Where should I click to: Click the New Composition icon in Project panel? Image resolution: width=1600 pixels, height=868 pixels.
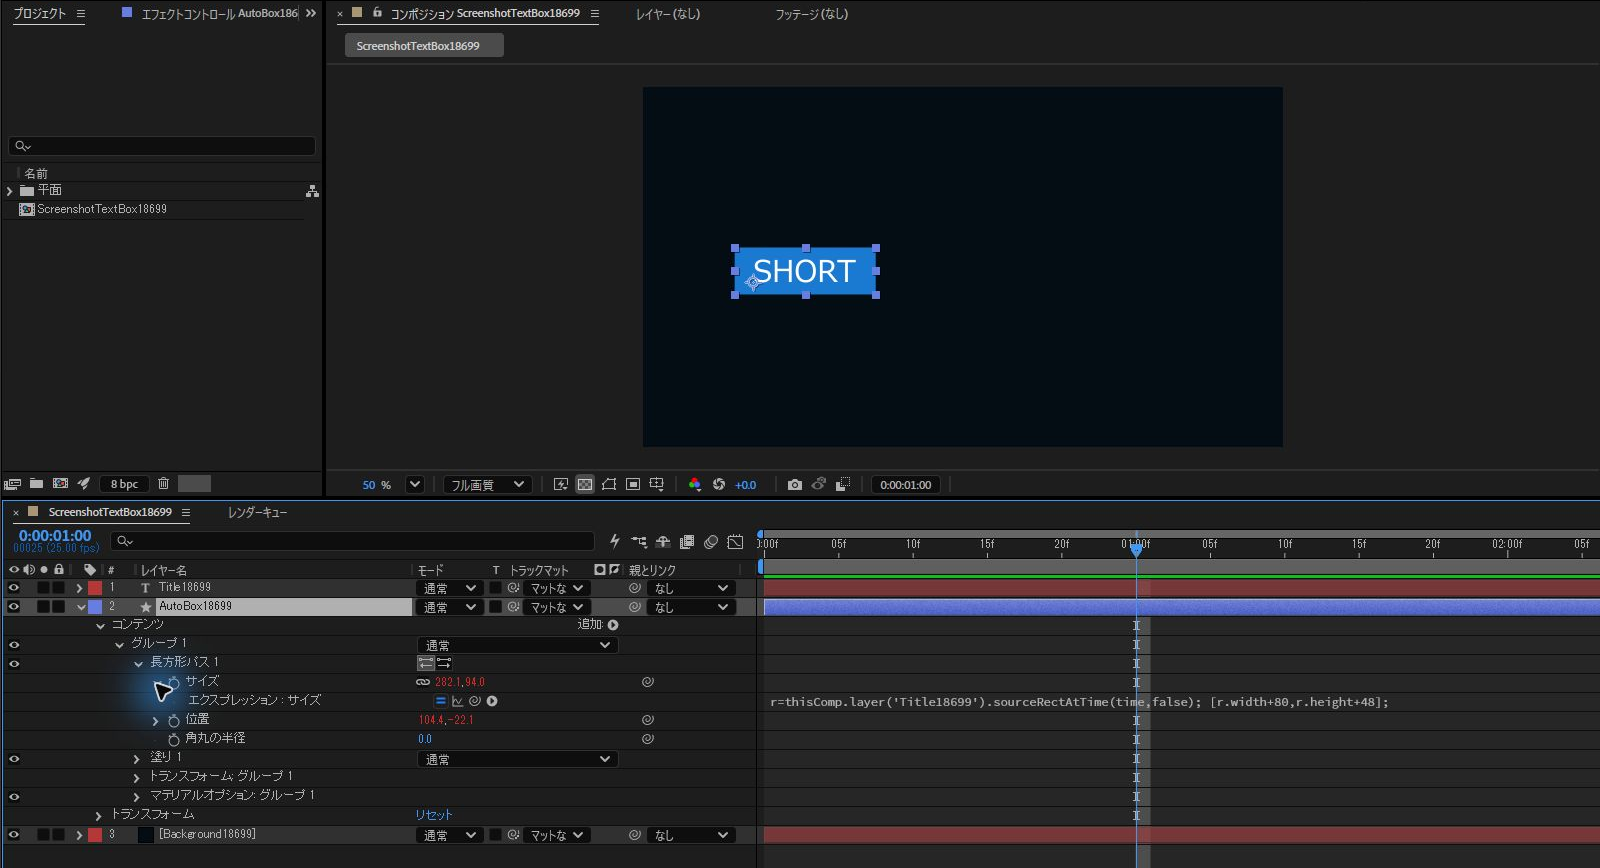coord(60,484)
